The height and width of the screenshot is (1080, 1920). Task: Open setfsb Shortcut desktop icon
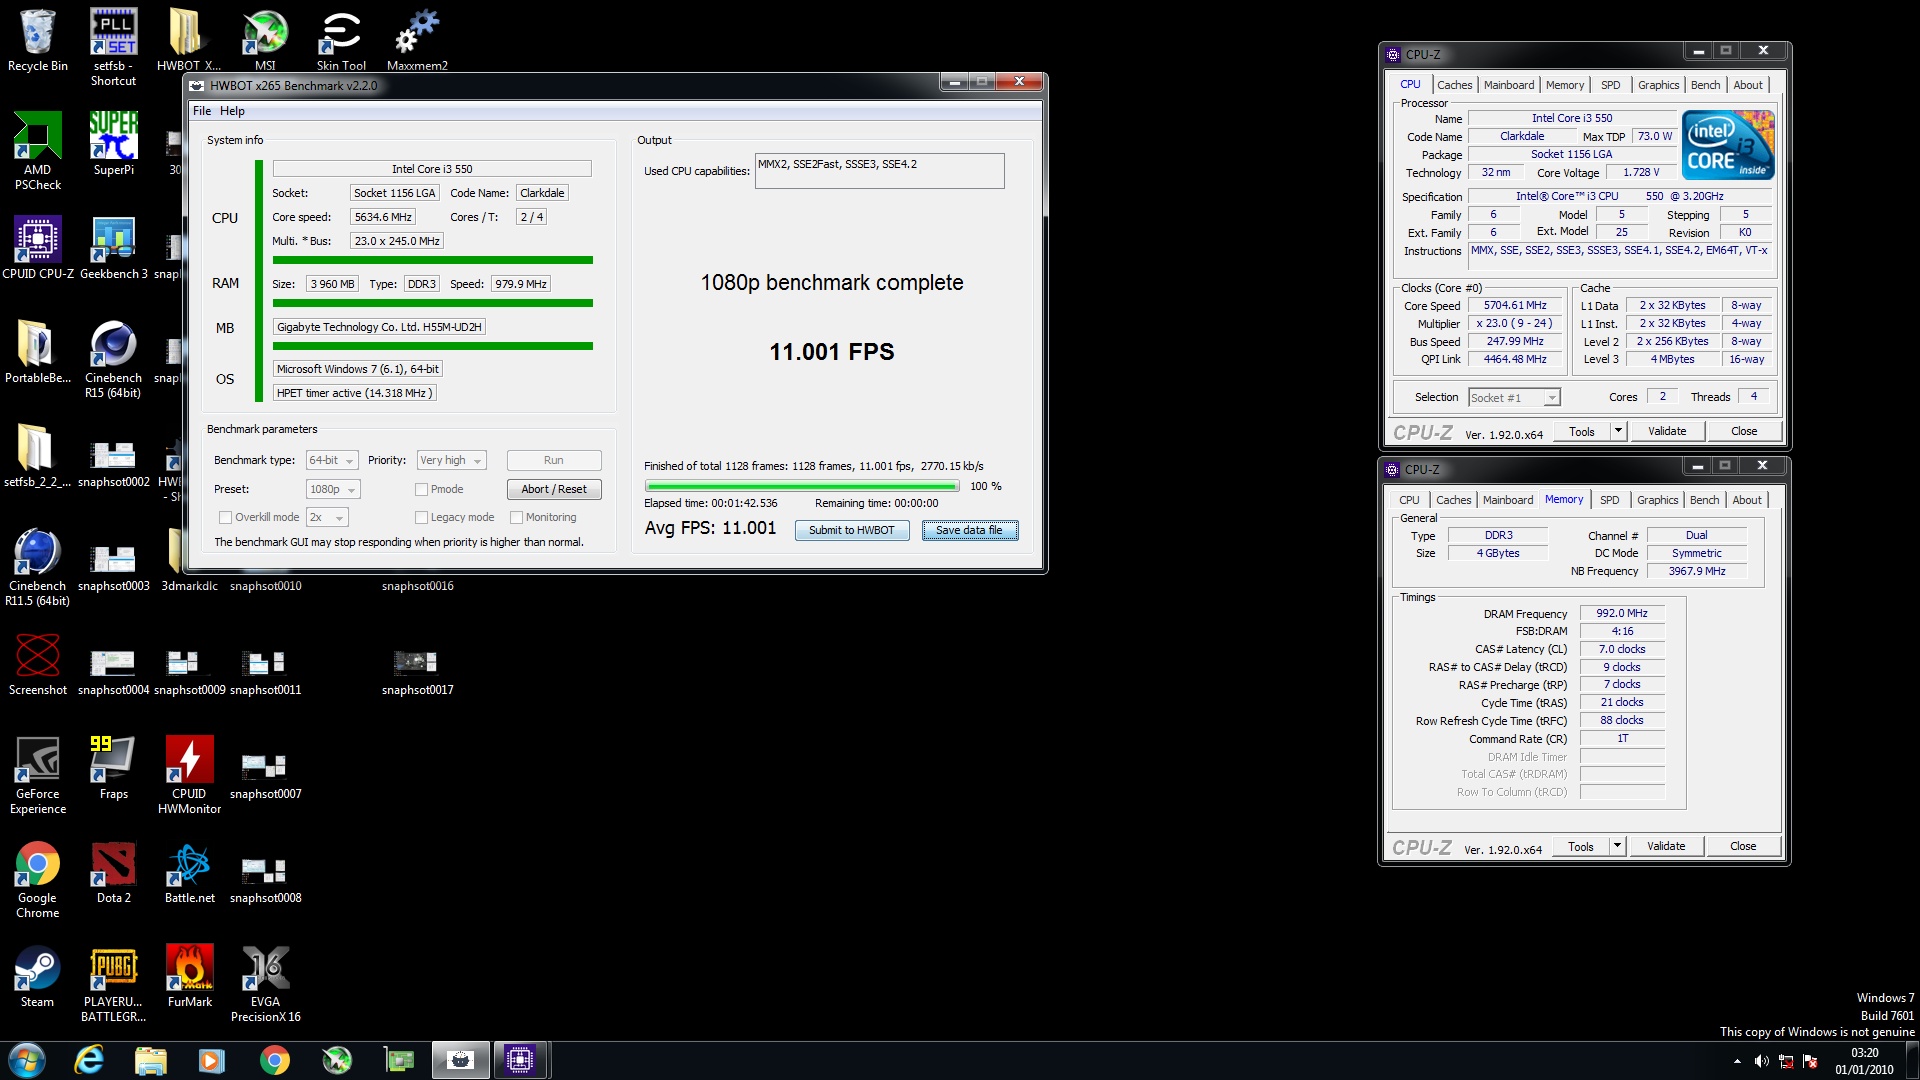coord(113,46)
